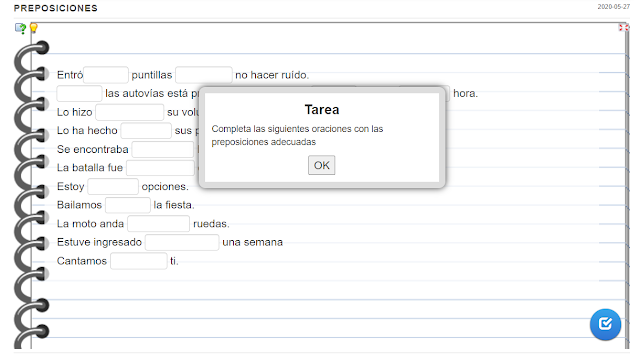Click the blank just before 'hora.'
Screen dimensions: 640x361
[x=424, y=94]
